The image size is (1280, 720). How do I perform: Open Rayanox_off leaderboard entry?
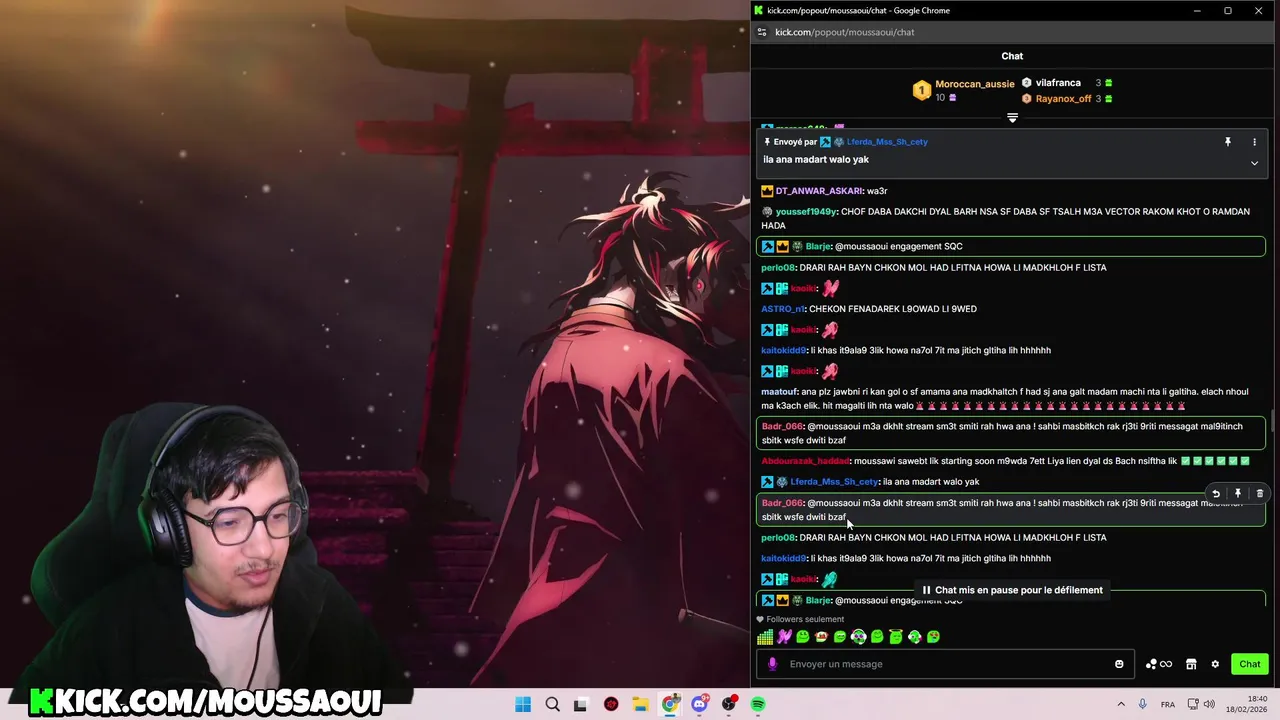(1063, 99)
